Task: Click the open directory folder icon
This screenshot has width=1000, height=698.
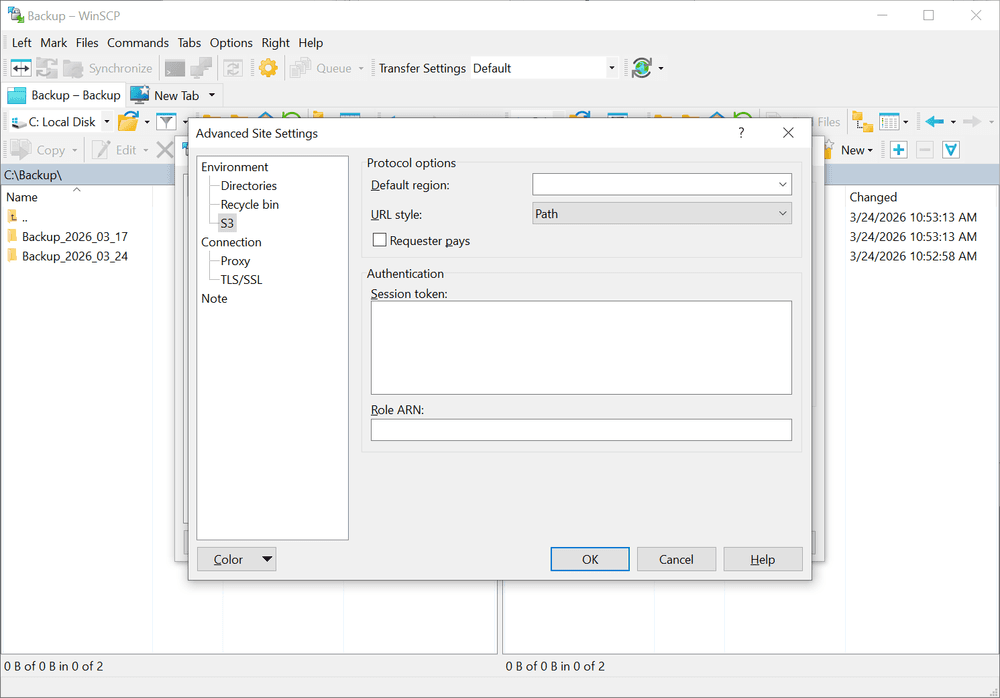Action: pos(129,121)
